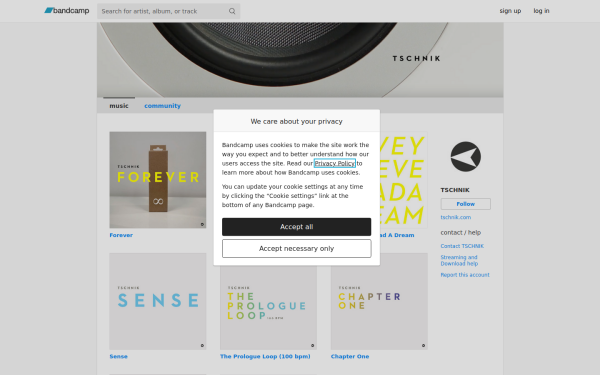This screenshot has height=375, width=600.
Task: Follow the artist TSCHNIK
Action: click(x=465, y=204)
